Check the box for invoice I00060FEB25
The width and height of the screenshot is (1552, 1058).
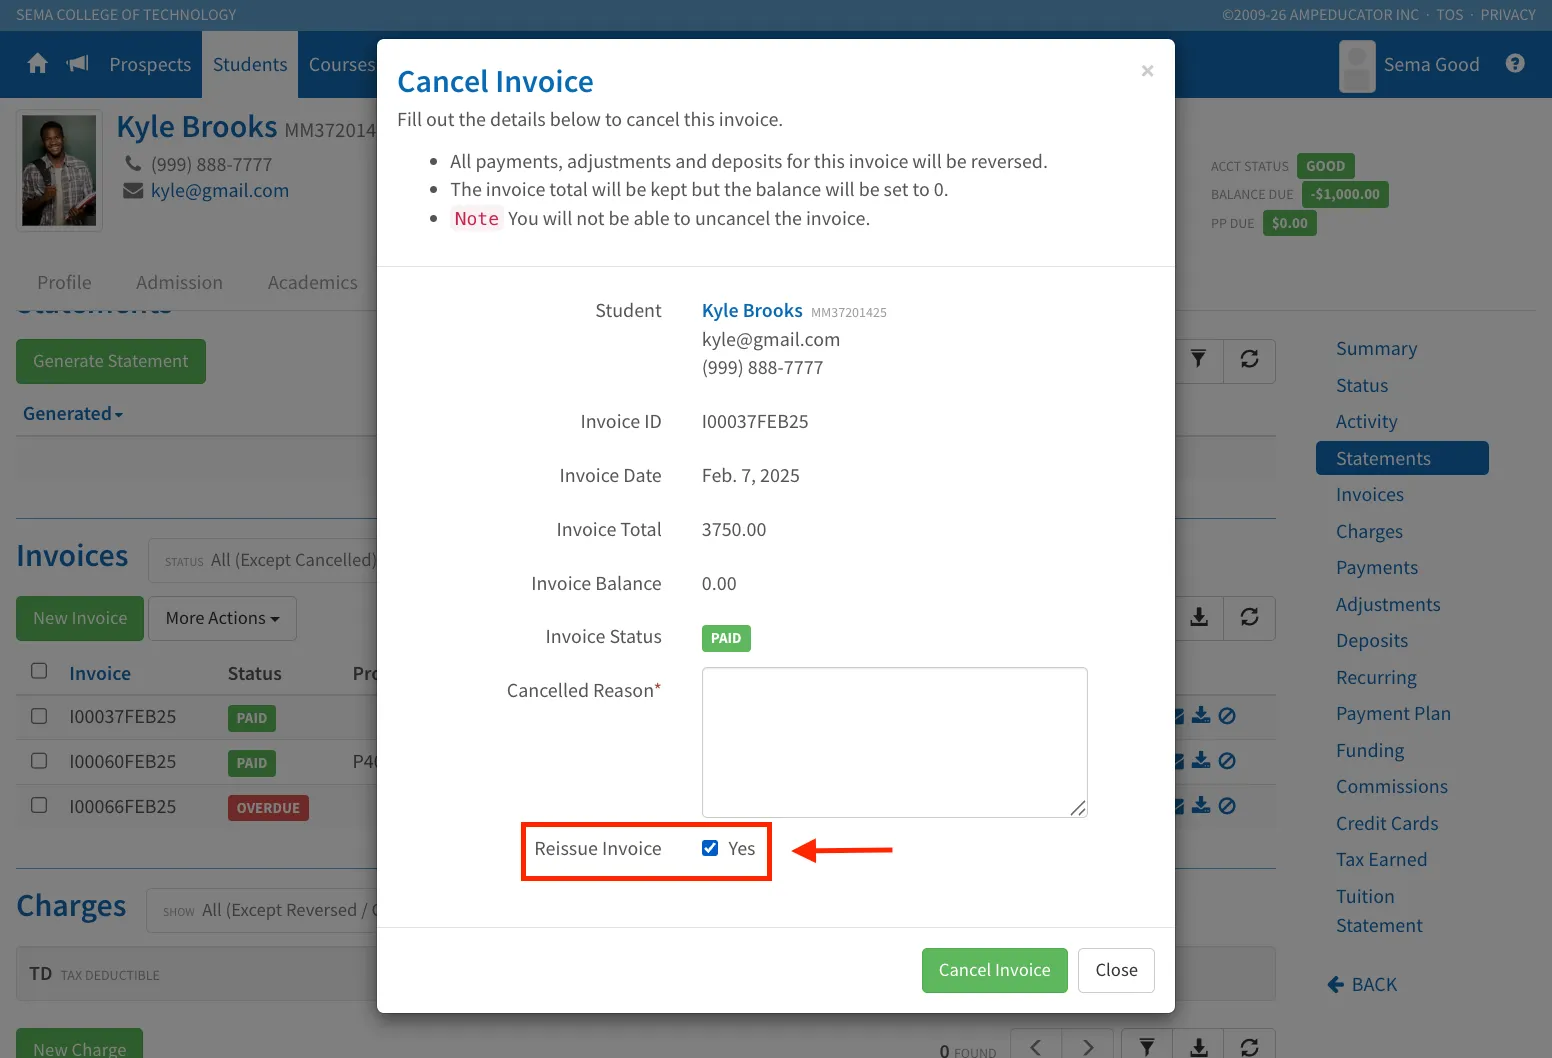tap(39, 761)
